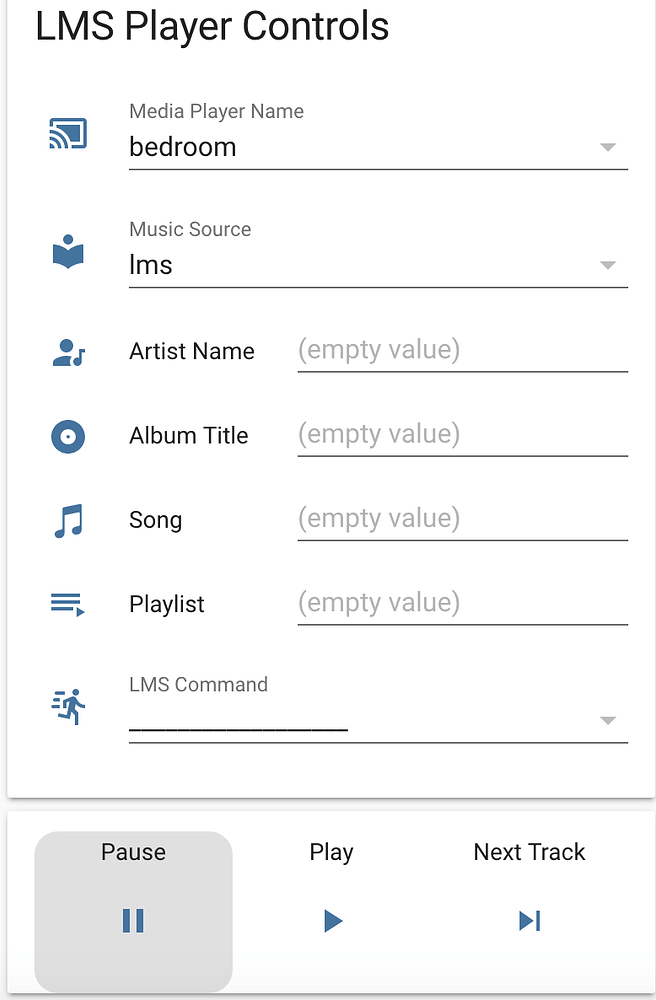The height and width of the screenshot is (1000, 656).
Task: Click the Pause icon
Action: tap(132, 920)
